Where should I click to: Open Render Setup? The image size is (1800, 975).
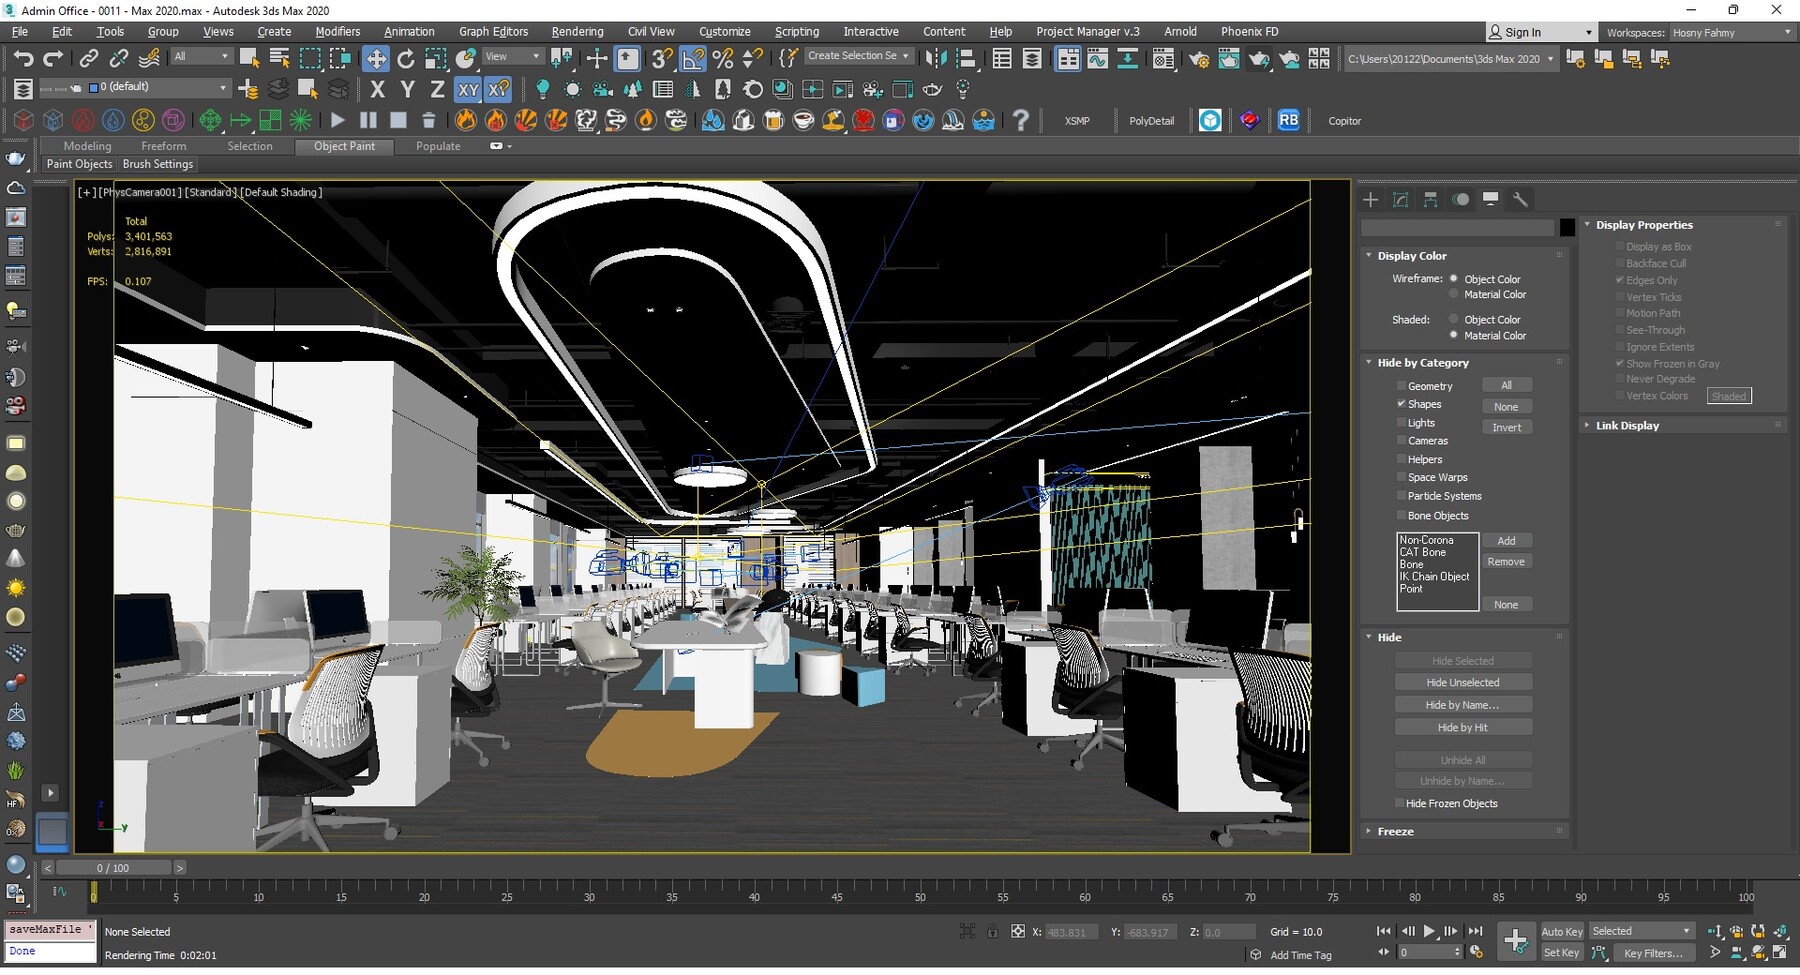pos(1199,58)
